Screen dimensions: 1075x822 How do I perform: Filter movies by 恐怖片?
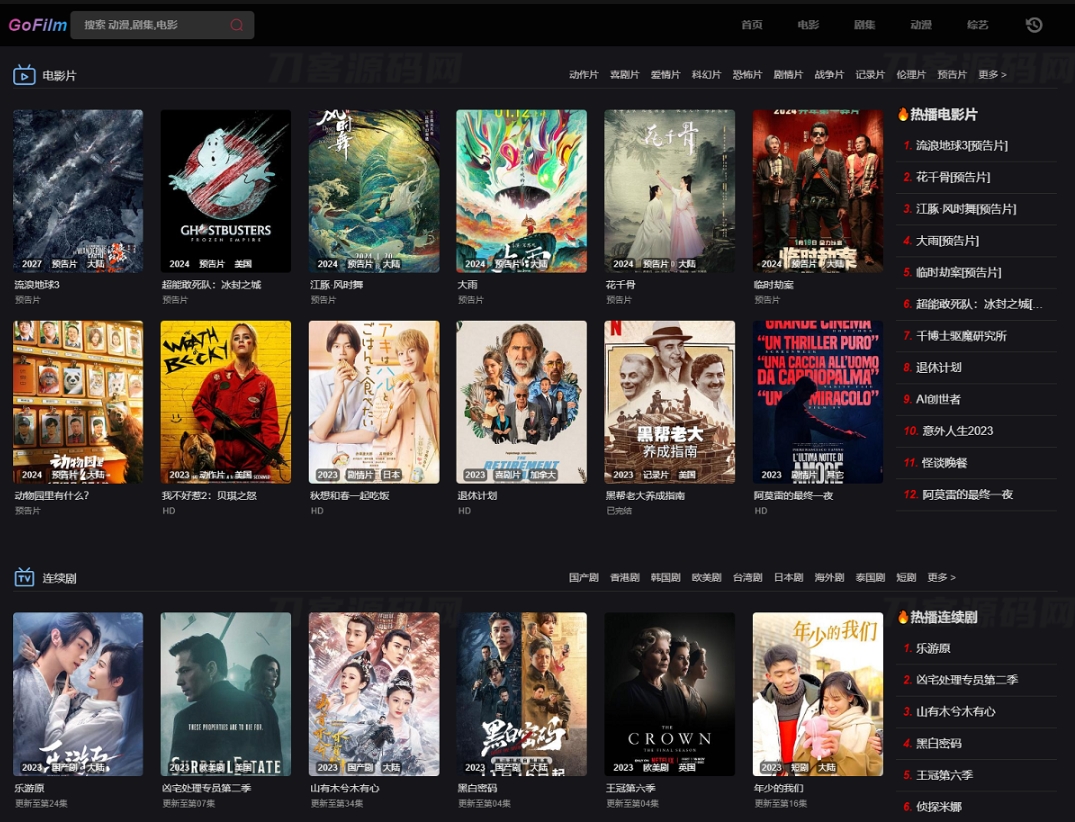(x=747, y=75)
